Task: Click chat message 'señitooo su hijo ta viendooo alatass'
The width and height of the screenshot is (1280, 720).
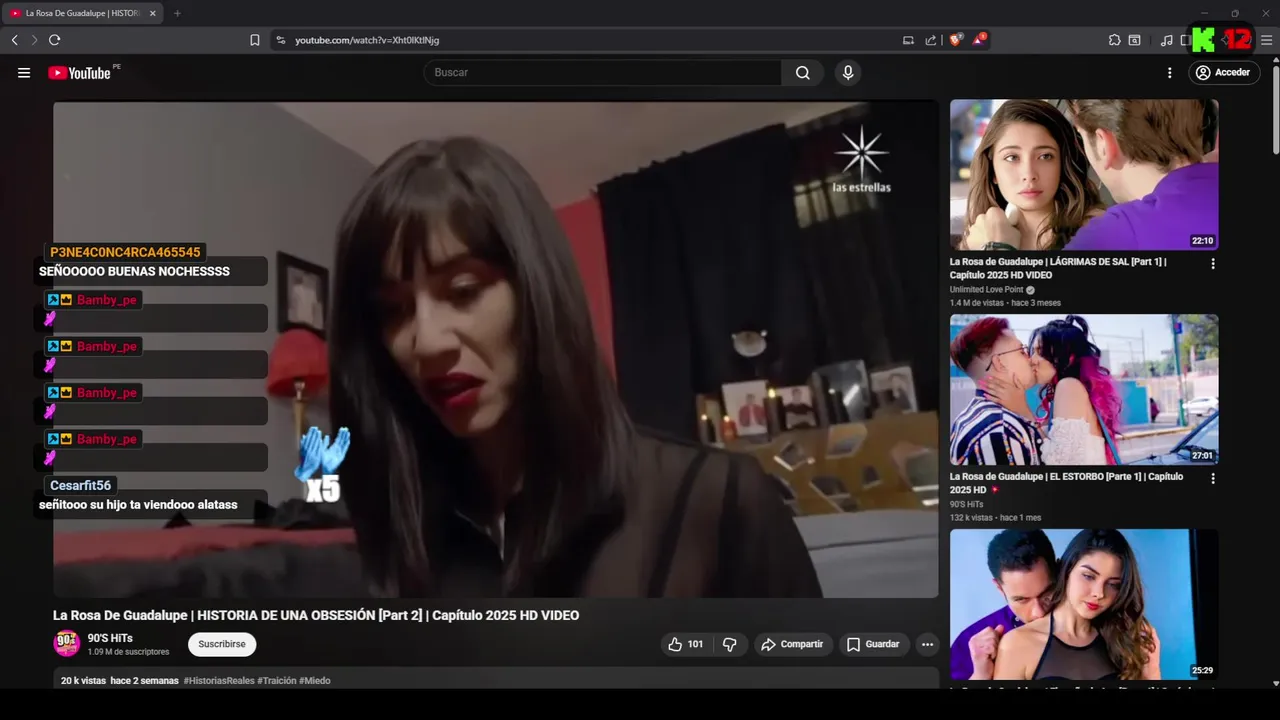Action: click(138, 505)
